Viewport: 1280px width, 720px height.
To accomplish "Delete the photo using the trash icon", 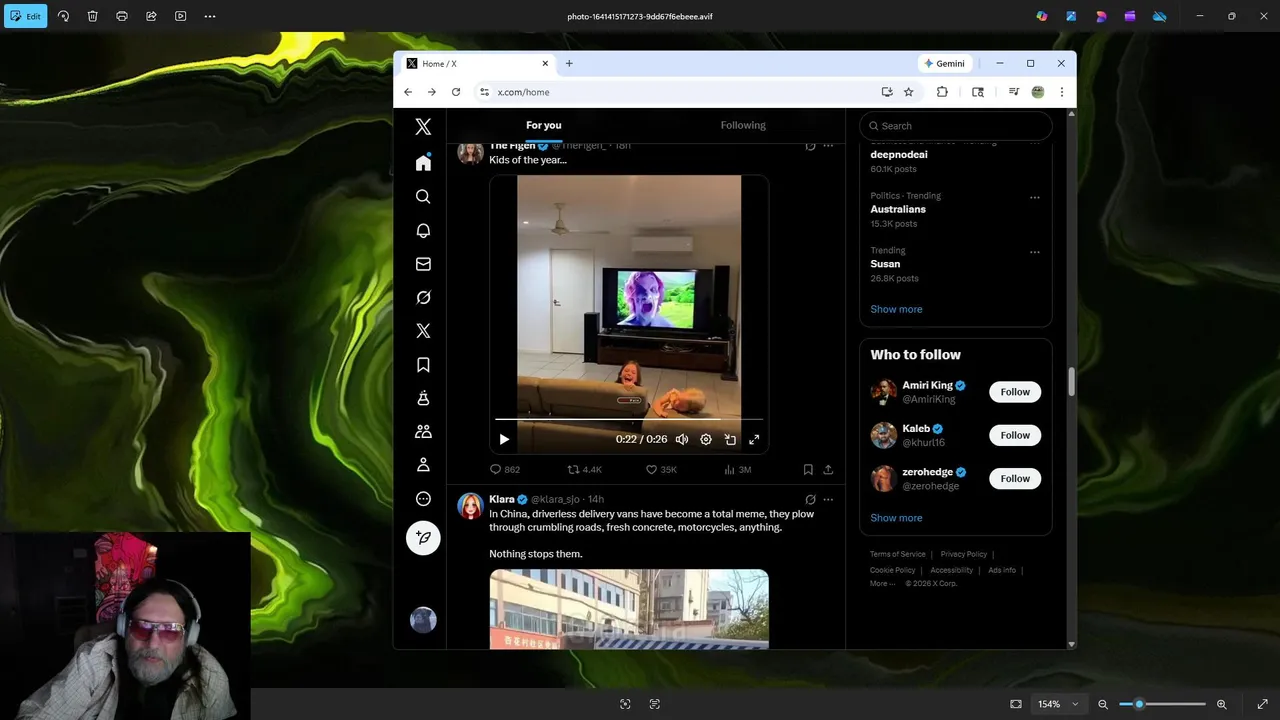I will click(x=92, y=16).
